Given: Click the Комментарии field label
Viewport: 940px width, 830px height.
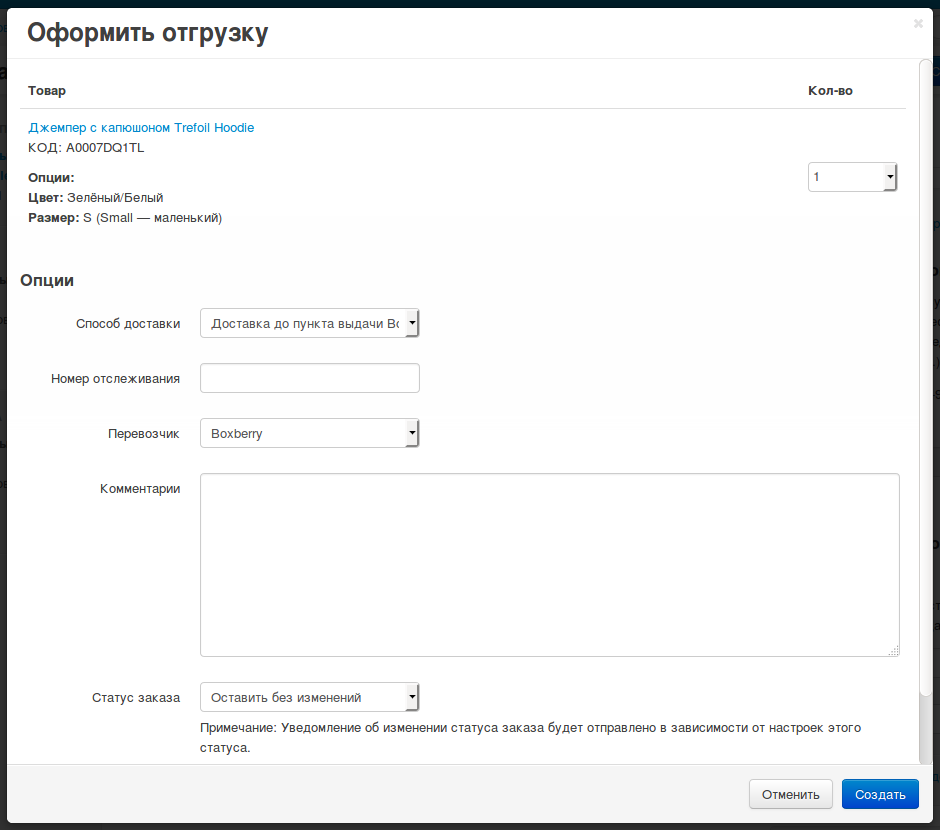Looking at the screenshot, I should pyautogui.click(x=140, y=488).
